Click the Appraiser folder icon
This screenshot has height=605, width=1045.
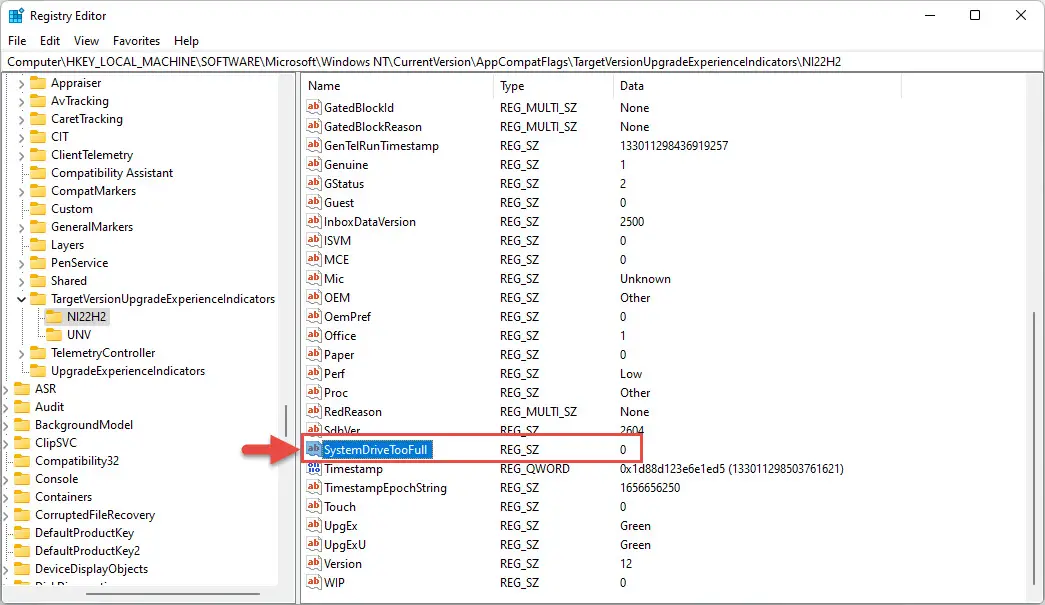38,83
